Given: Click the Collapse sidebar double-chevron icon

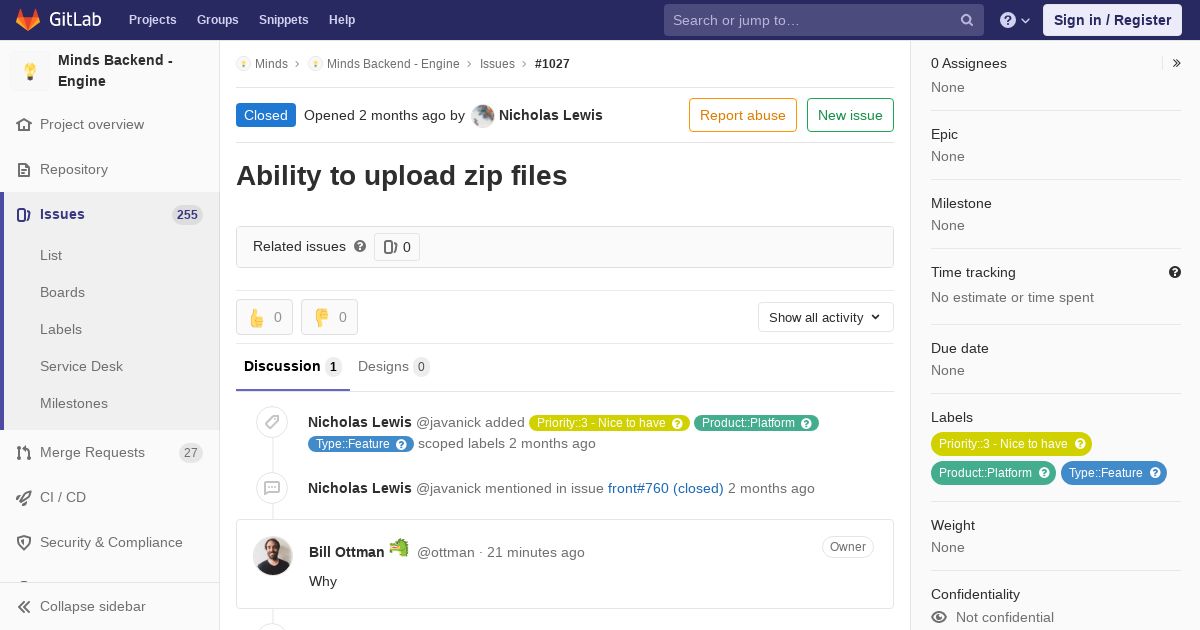Looking at the screenshot, I should [x=24, y=607].
